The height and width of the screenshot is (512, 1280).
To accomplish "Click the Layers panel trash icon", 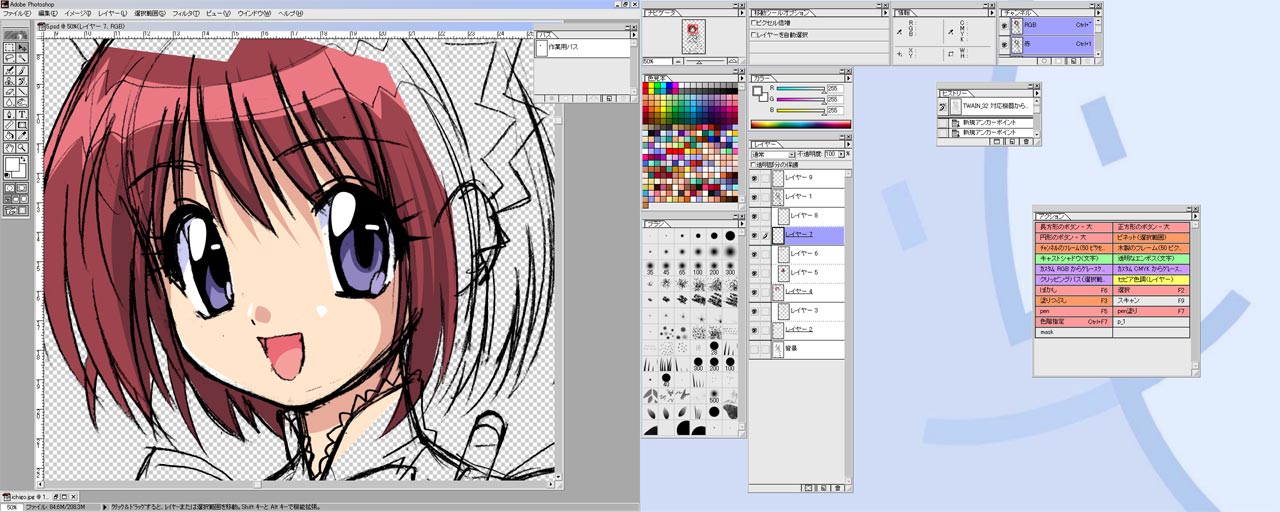I will (x=837, y=488).
